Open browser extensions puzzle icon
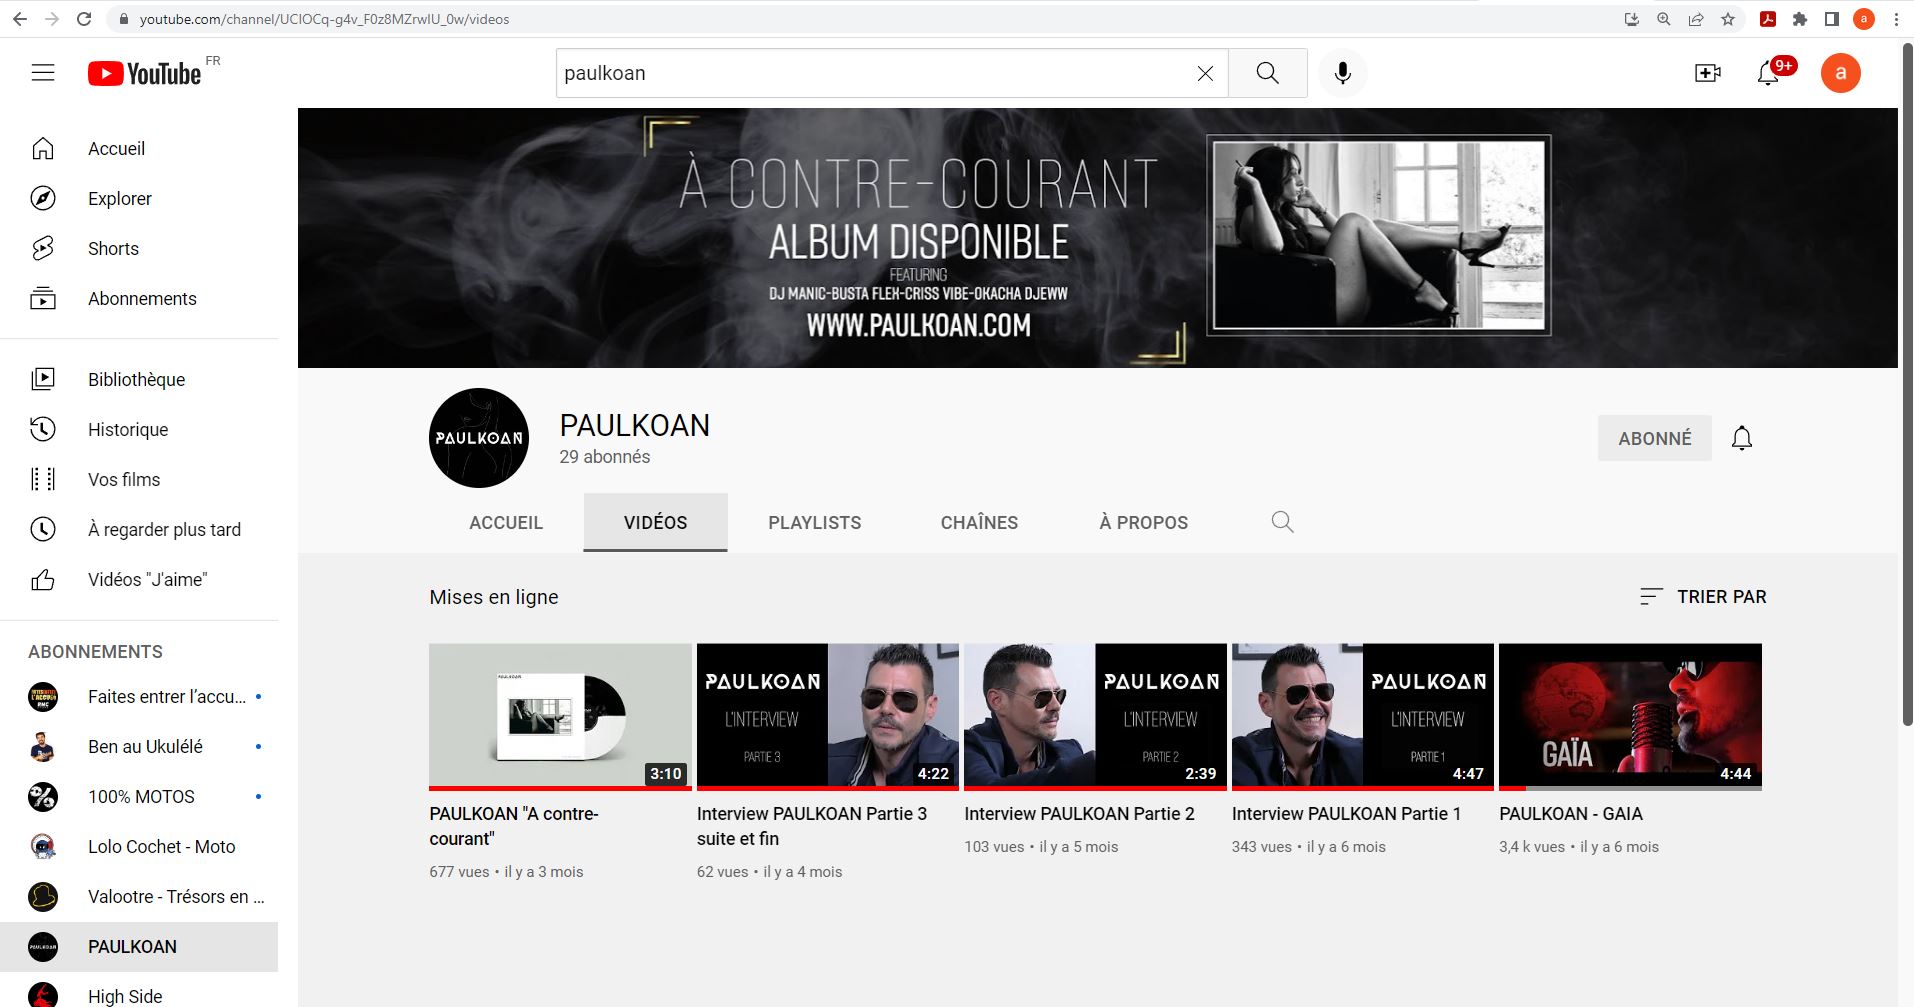This screenshot has height=1007, width=1914. click(x=1800, y=19)
